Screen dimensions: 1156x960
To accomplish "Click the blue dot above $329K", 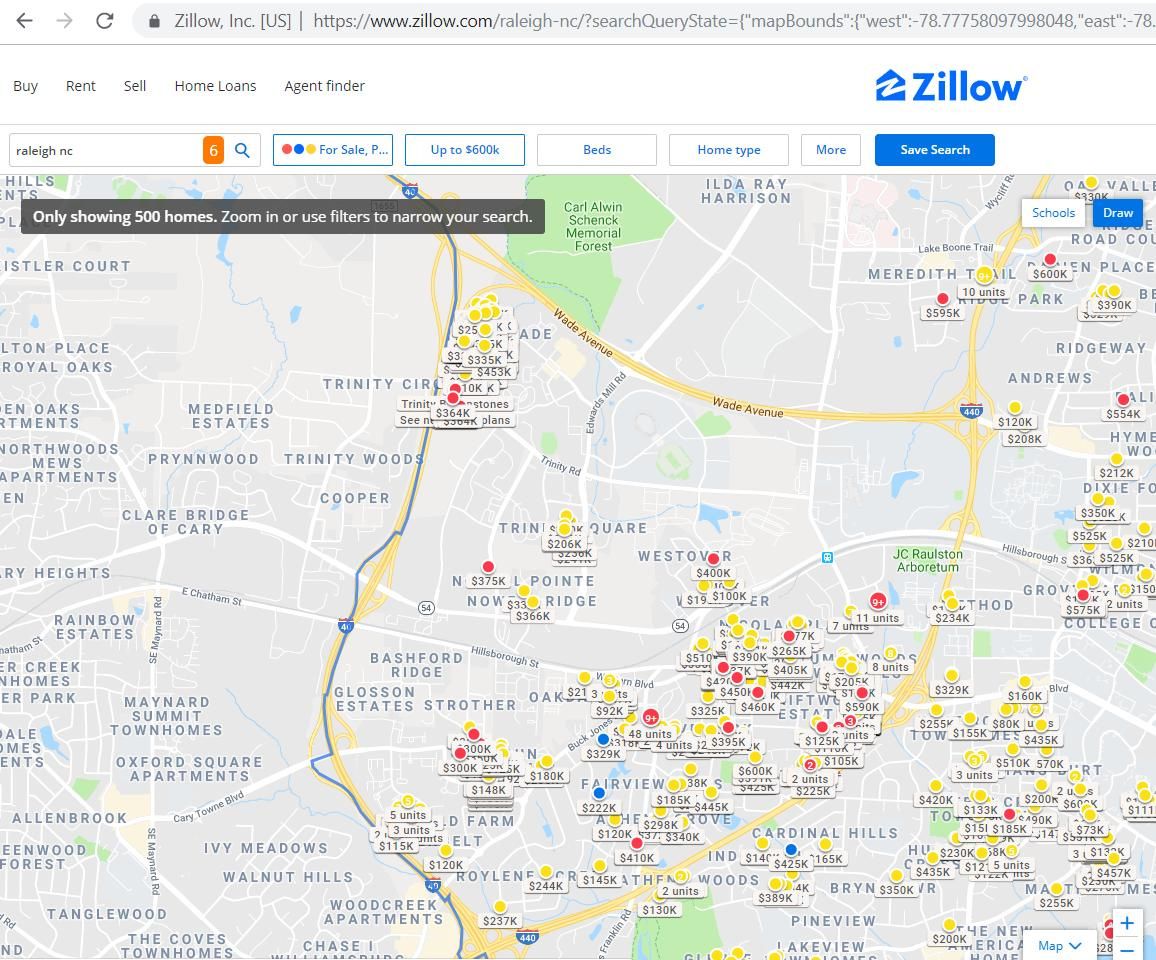I will click(x=603, y=739).
